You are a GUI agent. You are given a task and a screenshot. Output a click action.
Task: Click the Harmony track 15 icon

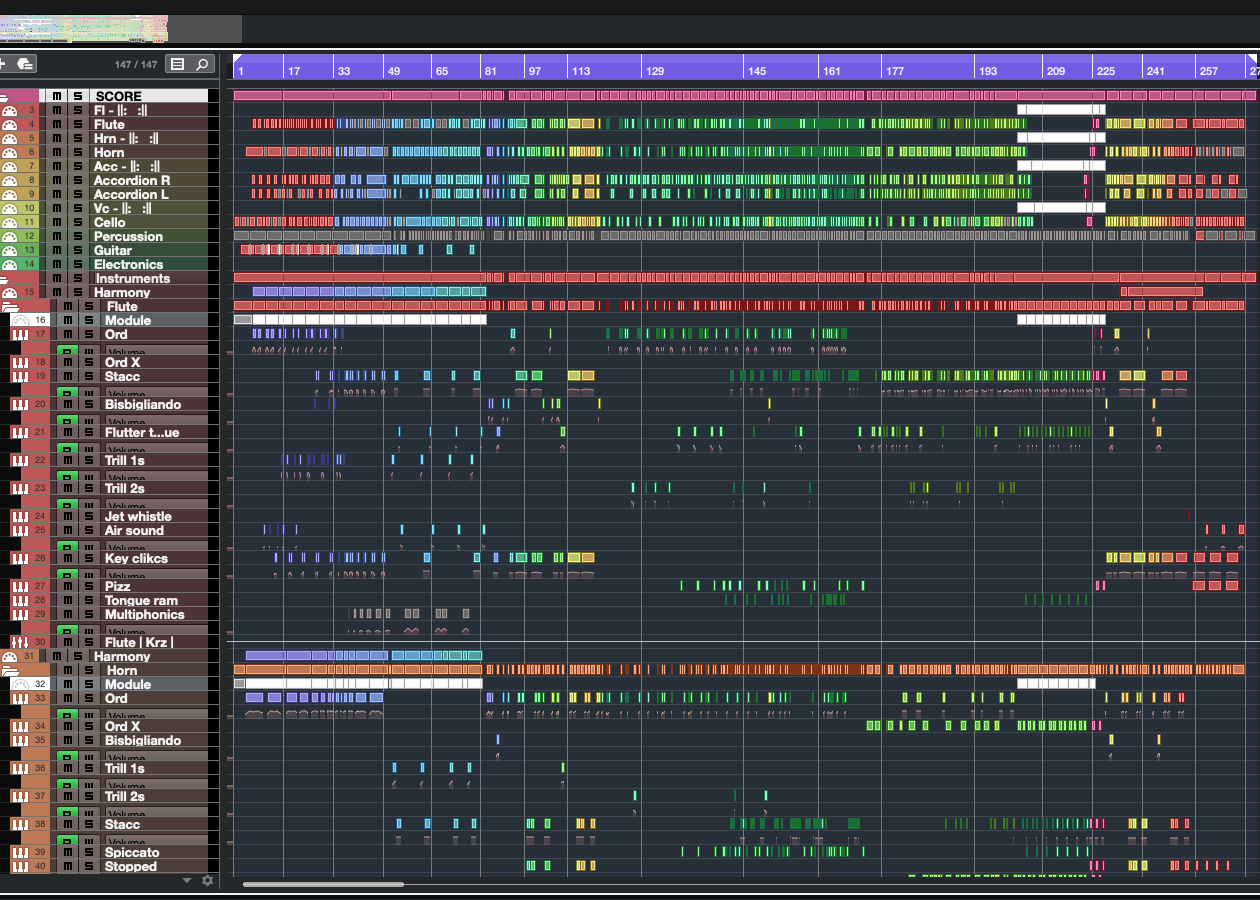click(x=10, y=293)
